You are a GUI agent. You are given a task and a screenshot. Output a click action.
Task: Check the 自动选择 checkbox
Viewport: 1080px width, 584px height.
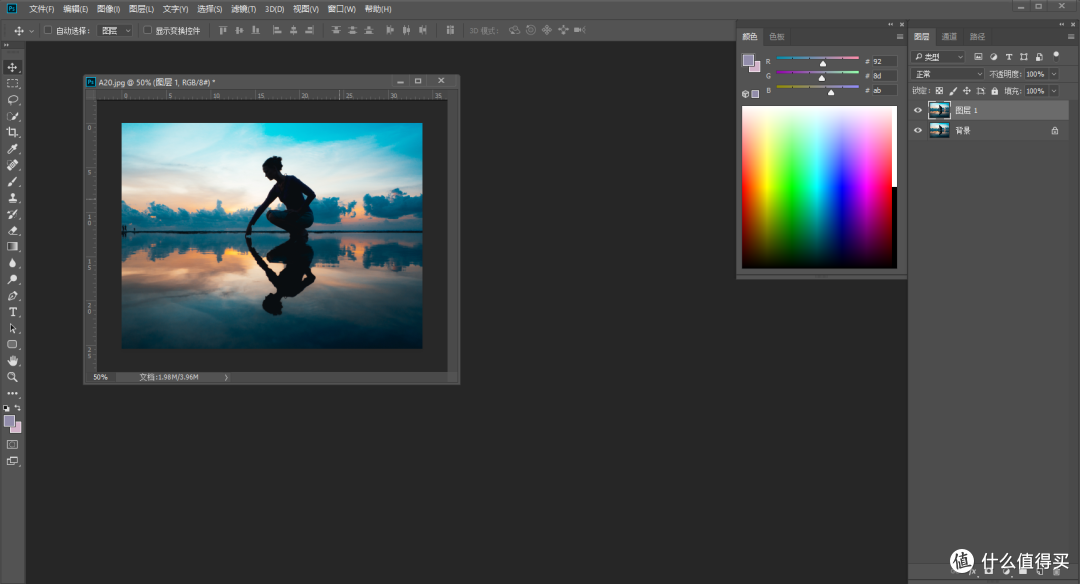pyautogui.click(x=47, y=30)
